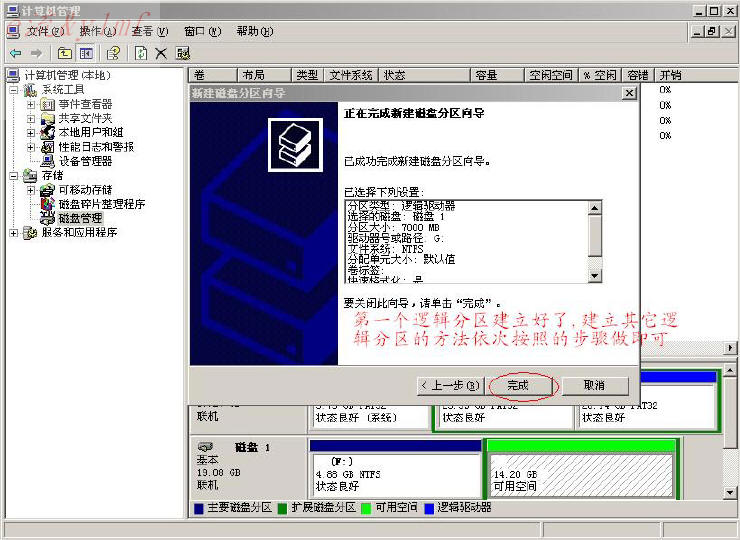The width and height of the screenshot is (740, 540).
Task: Open the 查看(V) menu
Action: 149,31
